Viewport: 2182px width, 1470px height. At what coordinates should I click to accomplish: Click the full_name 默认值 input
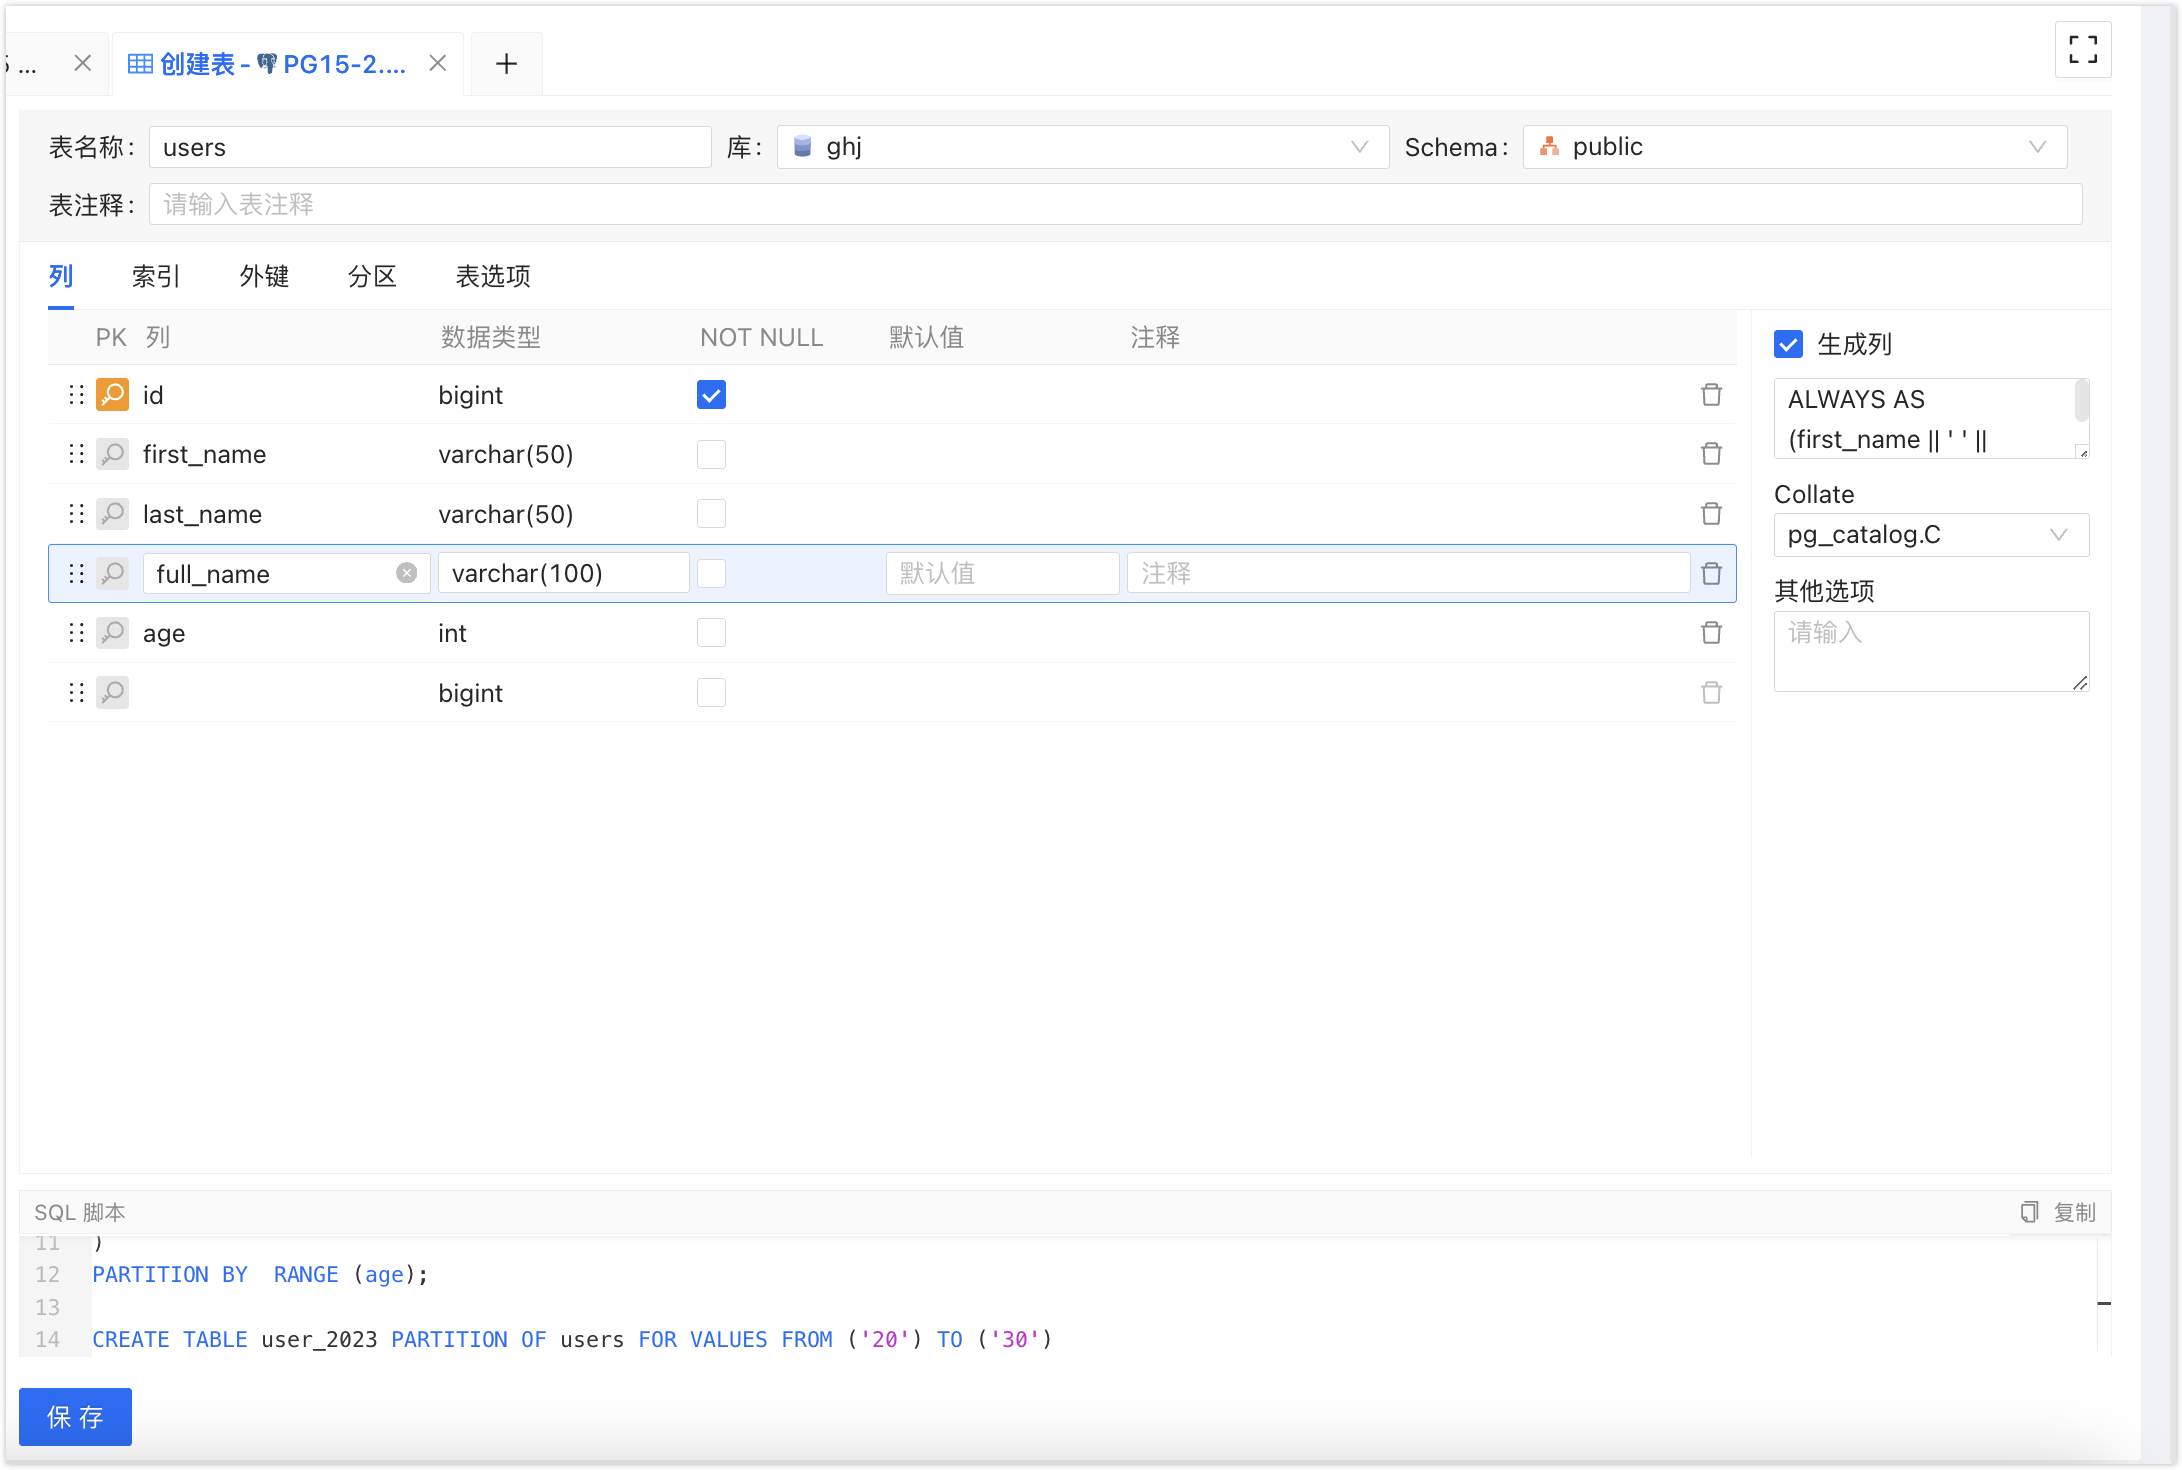(1002, 573)
